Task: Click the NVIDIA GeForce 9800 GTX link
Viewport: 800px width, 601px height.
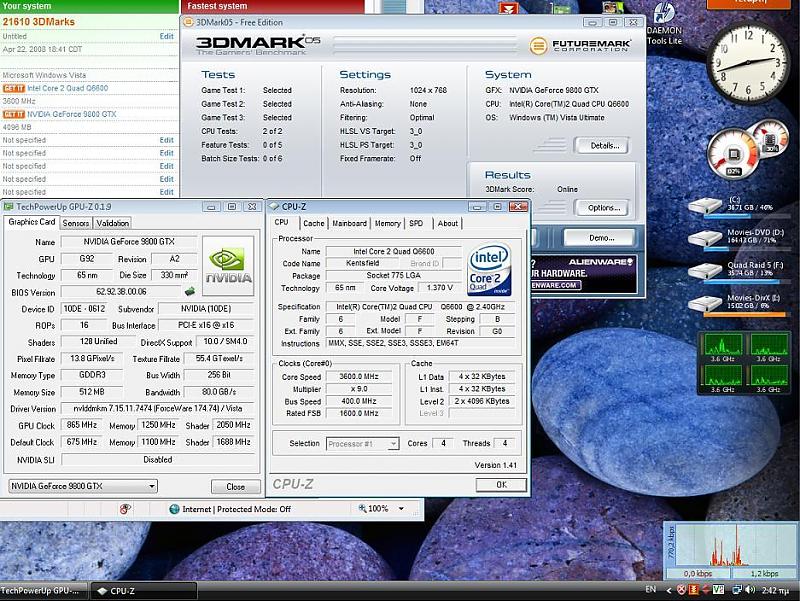Action: 71,114
